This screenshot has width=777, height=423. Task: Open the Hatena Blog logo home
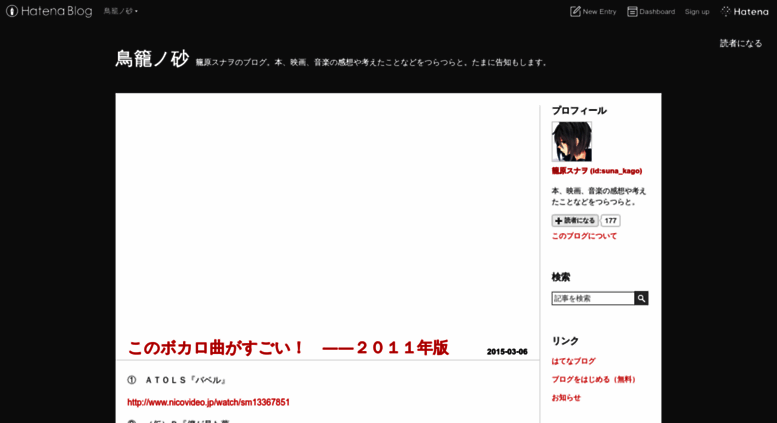coord(49,11)
